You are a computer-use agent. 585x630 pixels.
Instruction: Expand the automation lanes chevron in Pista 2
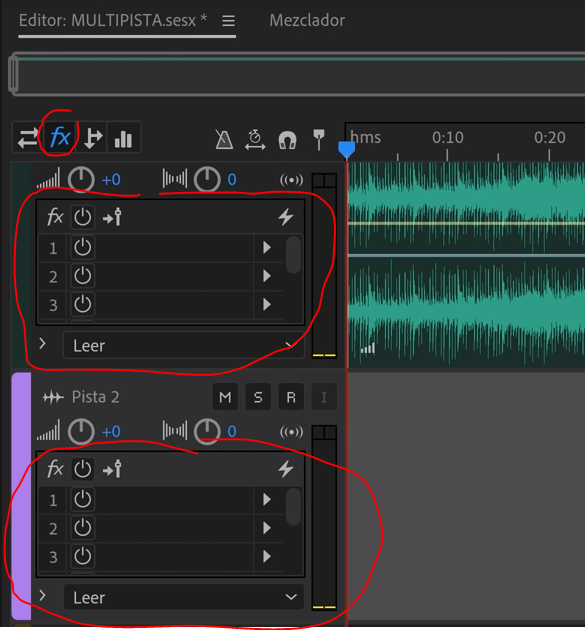43,595
